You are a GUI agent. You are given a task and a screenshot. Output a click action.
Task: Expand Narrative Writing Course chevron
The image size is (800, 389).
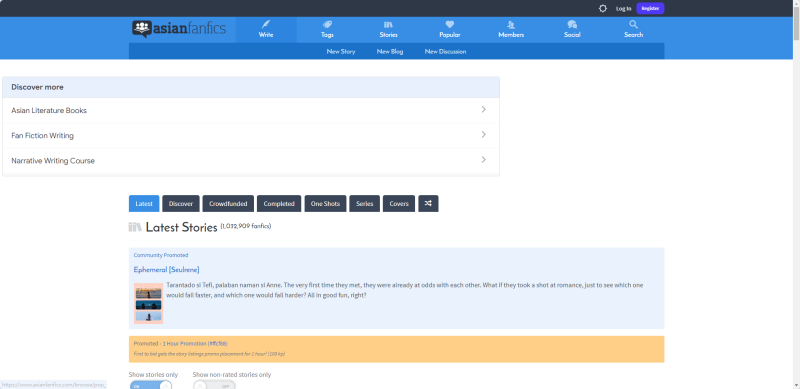pos(484,159)
